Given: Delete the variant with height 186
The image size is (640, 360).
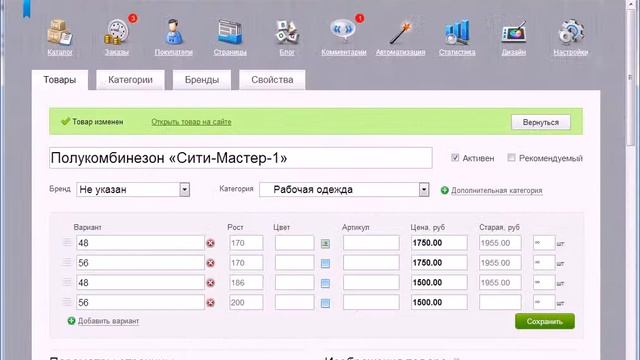Looking at the screenshot, I should point(211,283).
